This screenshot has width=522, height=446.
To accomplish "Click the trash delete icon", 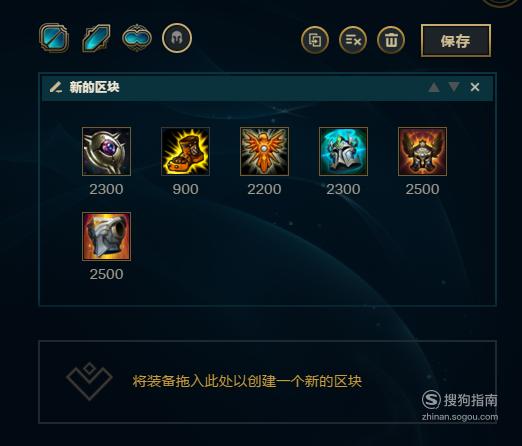I will pyautogui.click(x=391, y=40).
